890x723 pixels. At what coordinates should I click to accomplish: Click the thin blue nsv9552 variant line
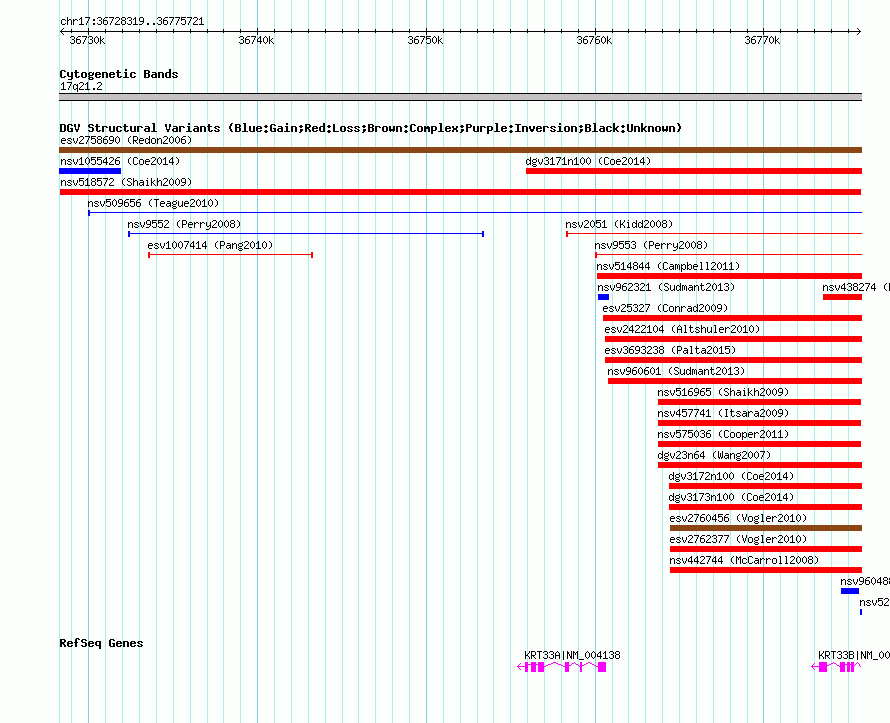(x=305, y=234)
